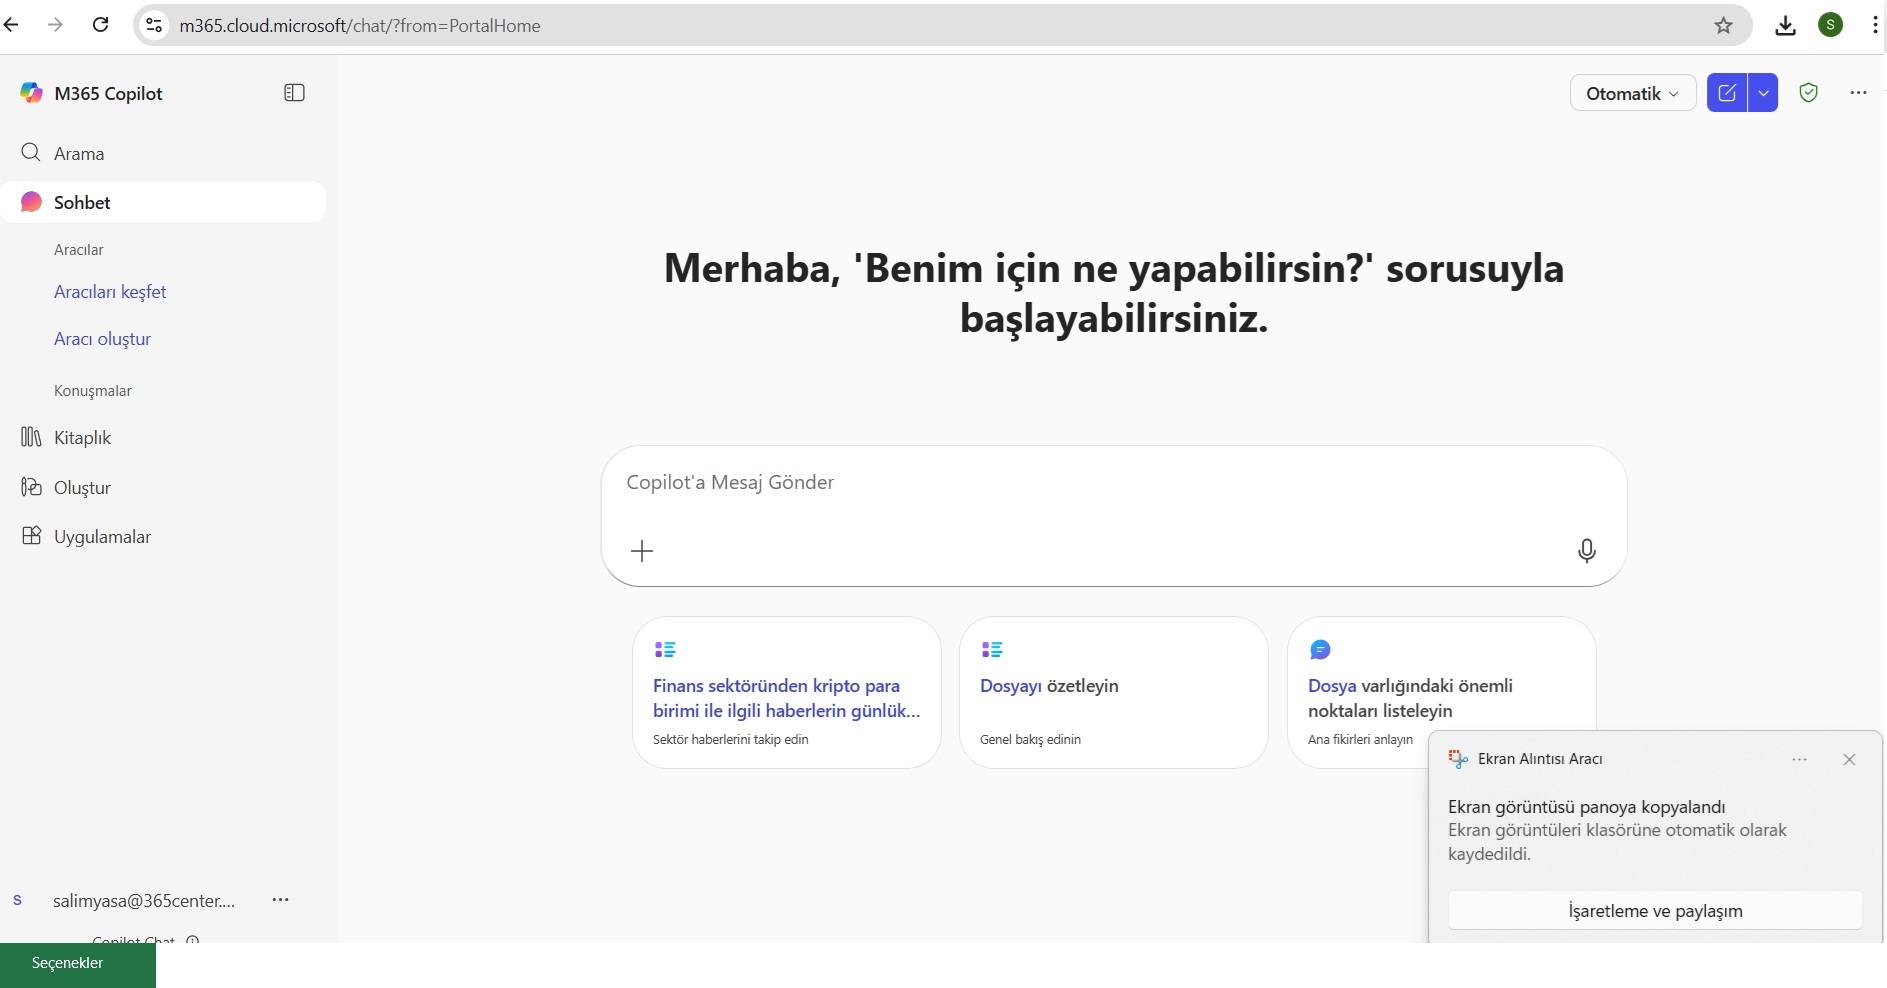Close the Ekran Alıntısı Aracı notification
The height and width of the screenshot is (988, 1887).
click(x=1849, y=760)
